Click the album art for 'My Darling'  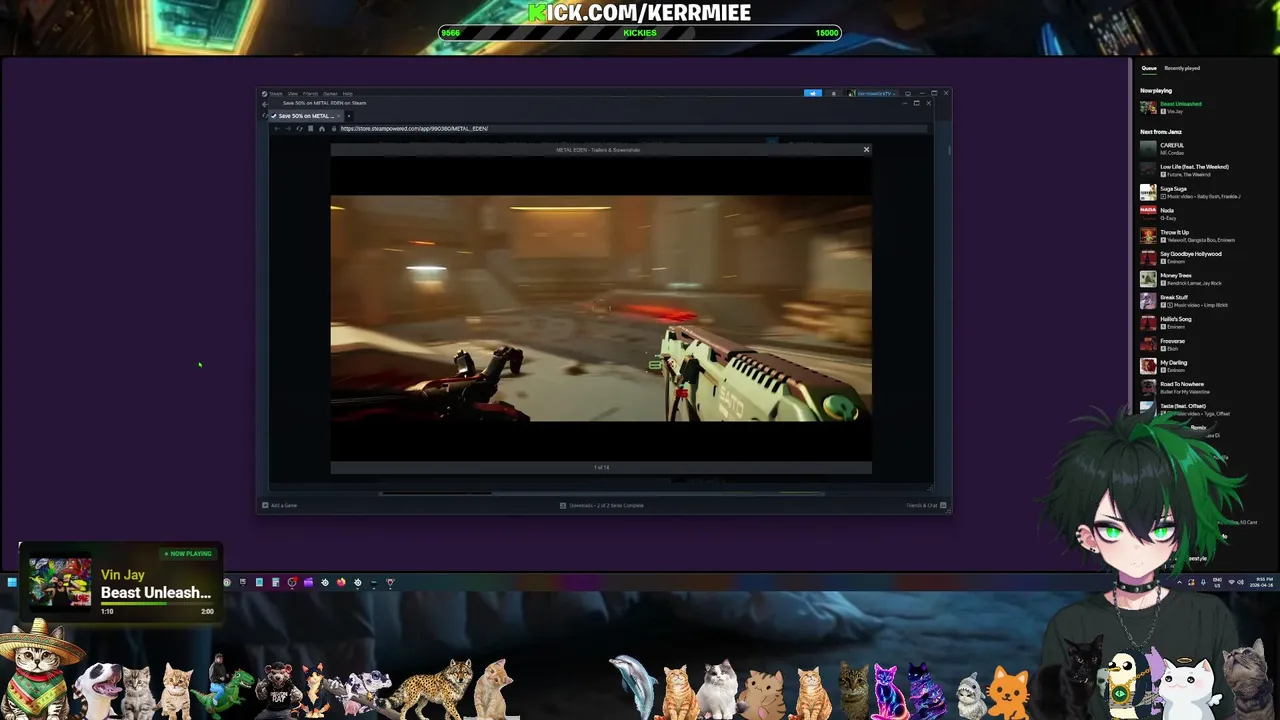pos(1148,366)
